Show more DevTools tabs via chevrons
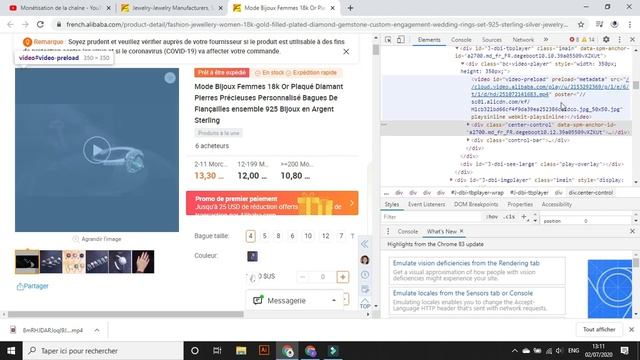Viewport: 640px width, 360px height. [x=546, y=40]
